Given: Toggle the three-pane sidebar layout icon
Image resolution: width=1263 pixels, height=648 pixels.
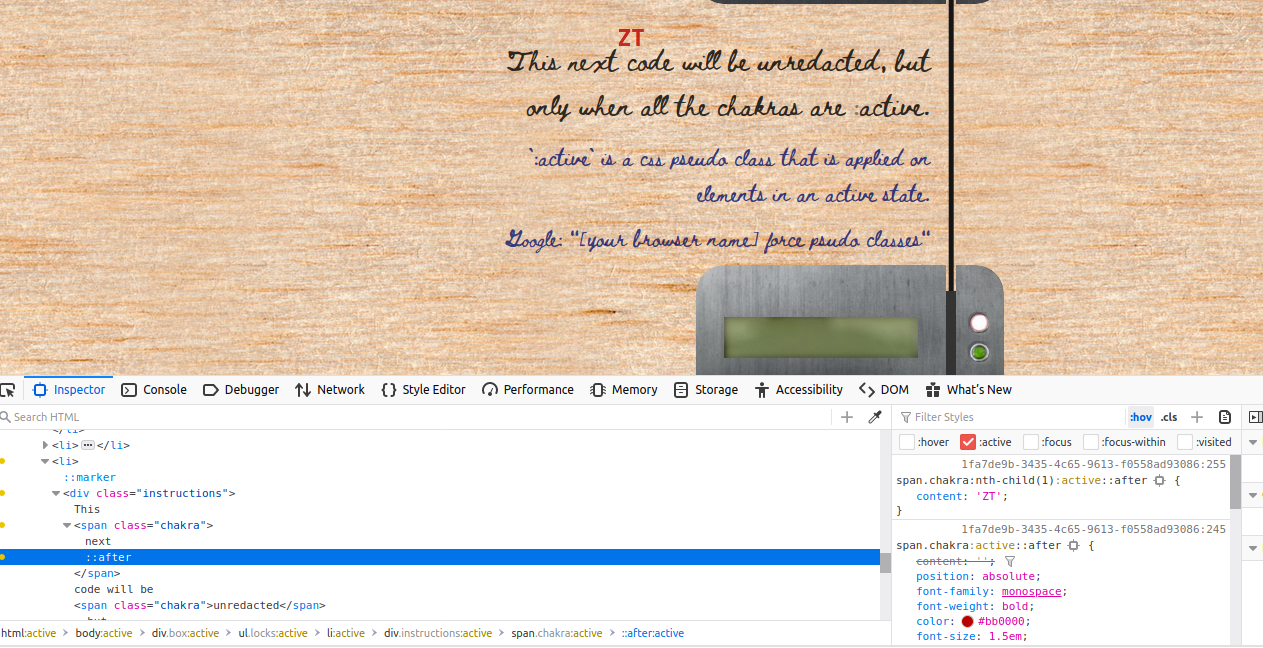Looking at the screenshot, I should click(1255, 417).
